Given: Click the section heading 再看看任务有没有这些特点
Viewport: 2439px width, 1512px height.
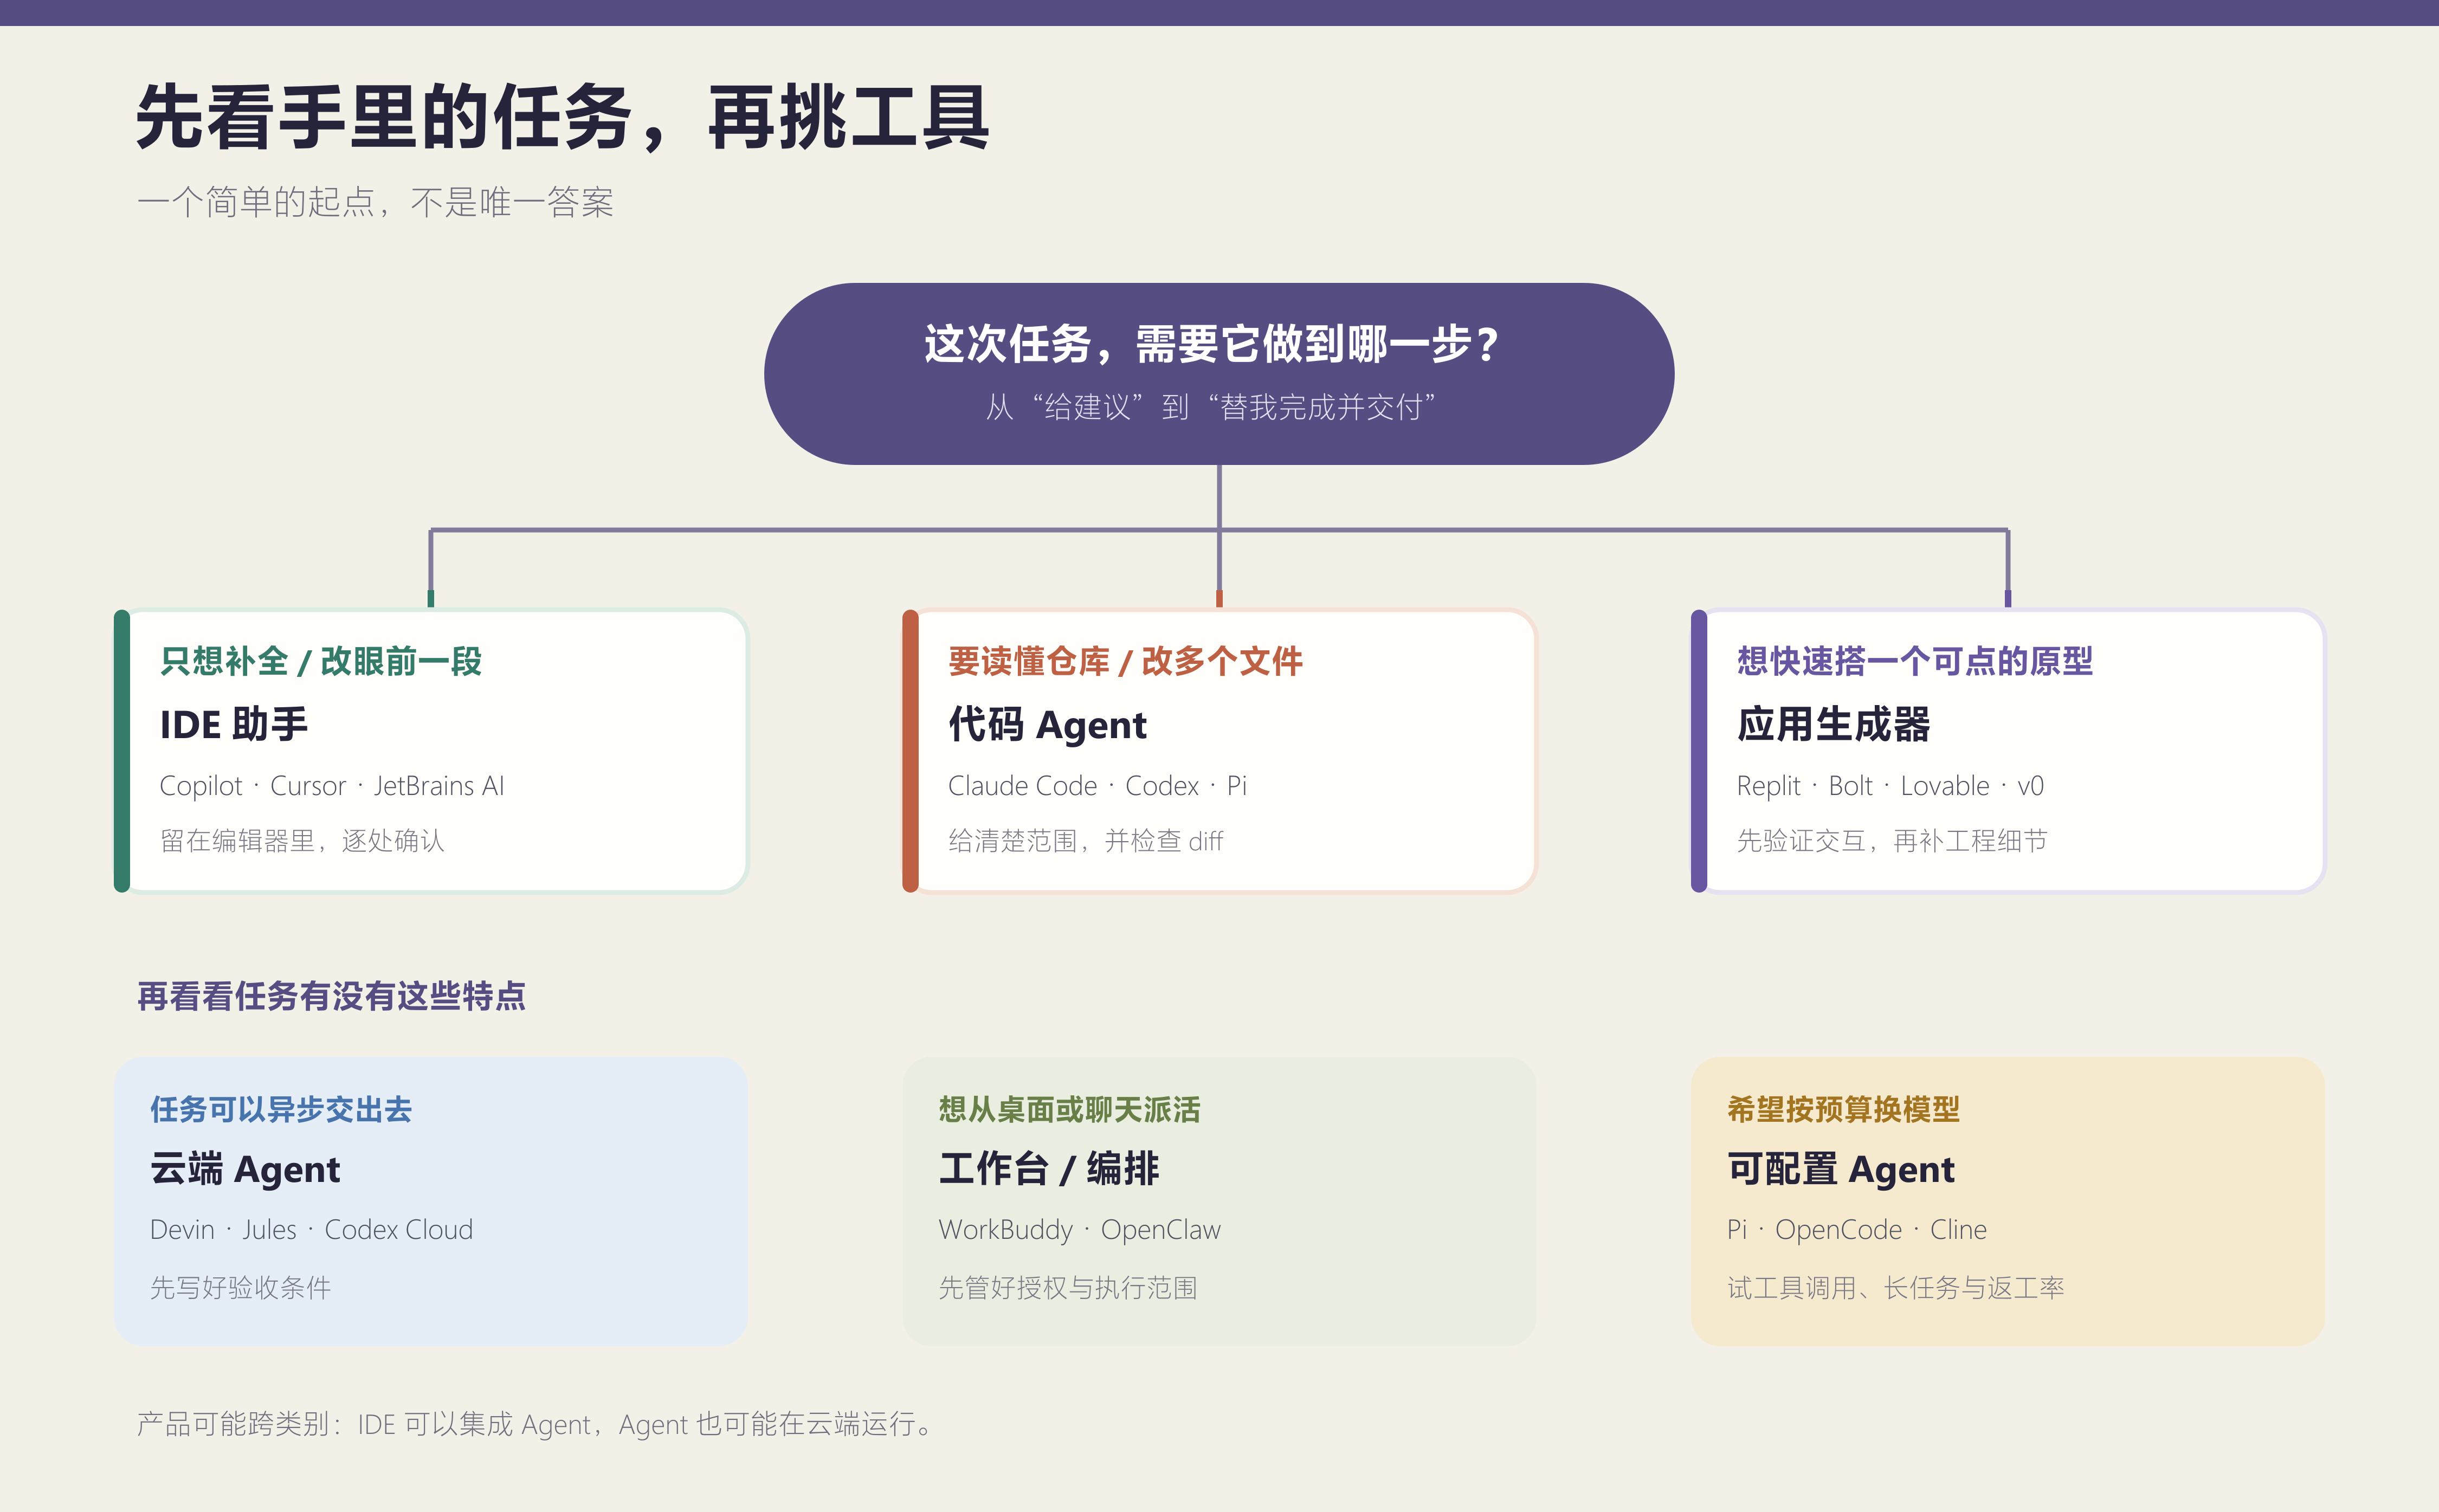Looking at the screenshot, I should (x=331, y=996).
